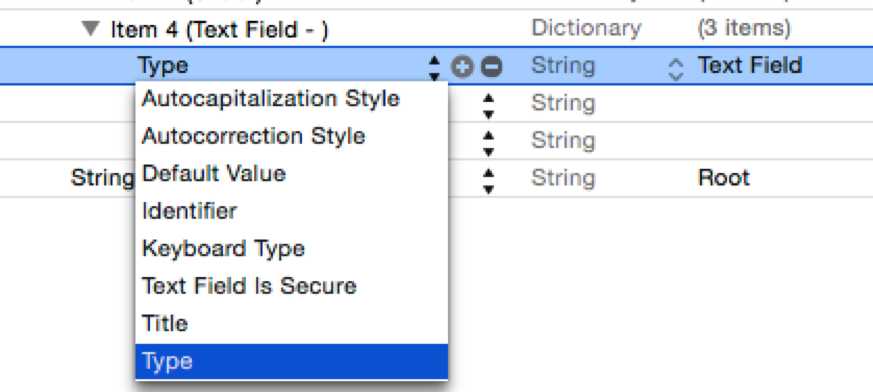This screenshot has height=392, width=873.
Task: Choose Title key from popup
Action: click(164, 323)
